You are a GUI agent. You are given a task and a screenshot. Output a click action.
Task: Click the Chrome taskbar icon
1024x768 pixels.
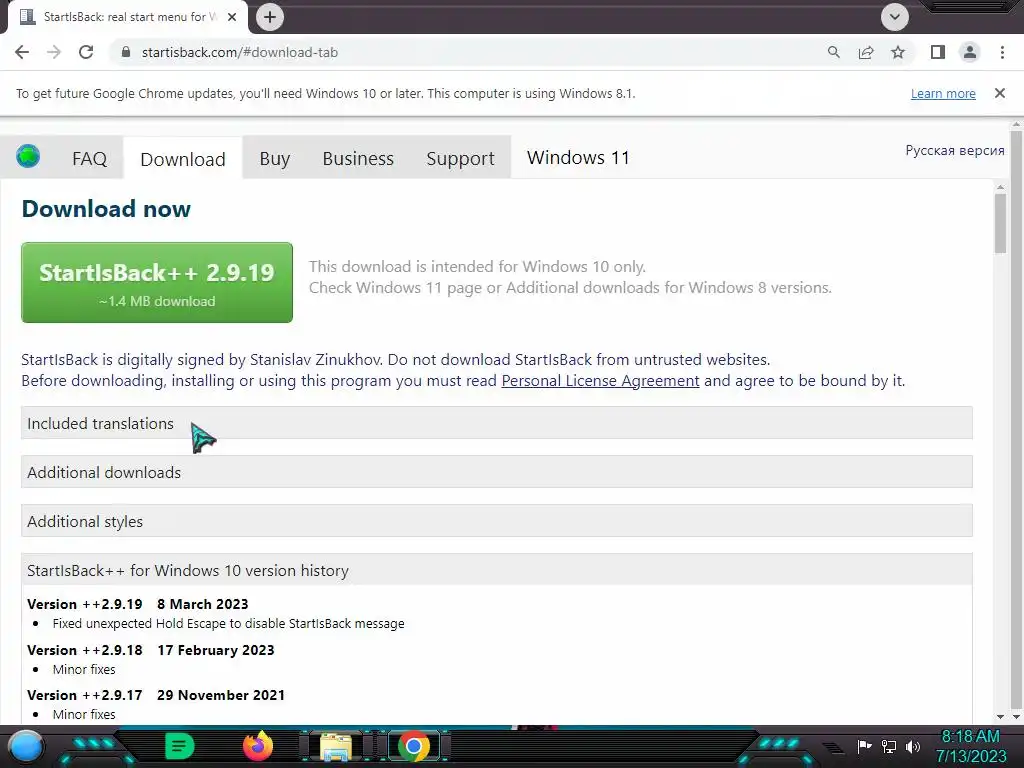[413, 746]
